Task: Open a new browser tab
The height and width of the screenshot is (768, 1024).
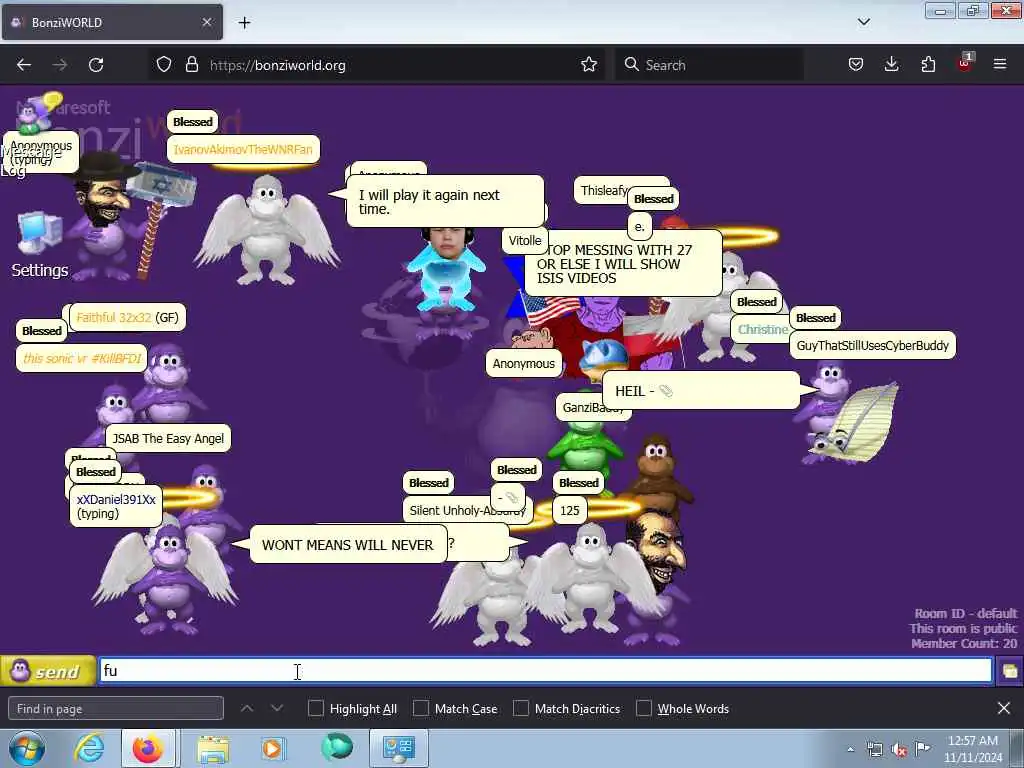Action: coord(244,23)
